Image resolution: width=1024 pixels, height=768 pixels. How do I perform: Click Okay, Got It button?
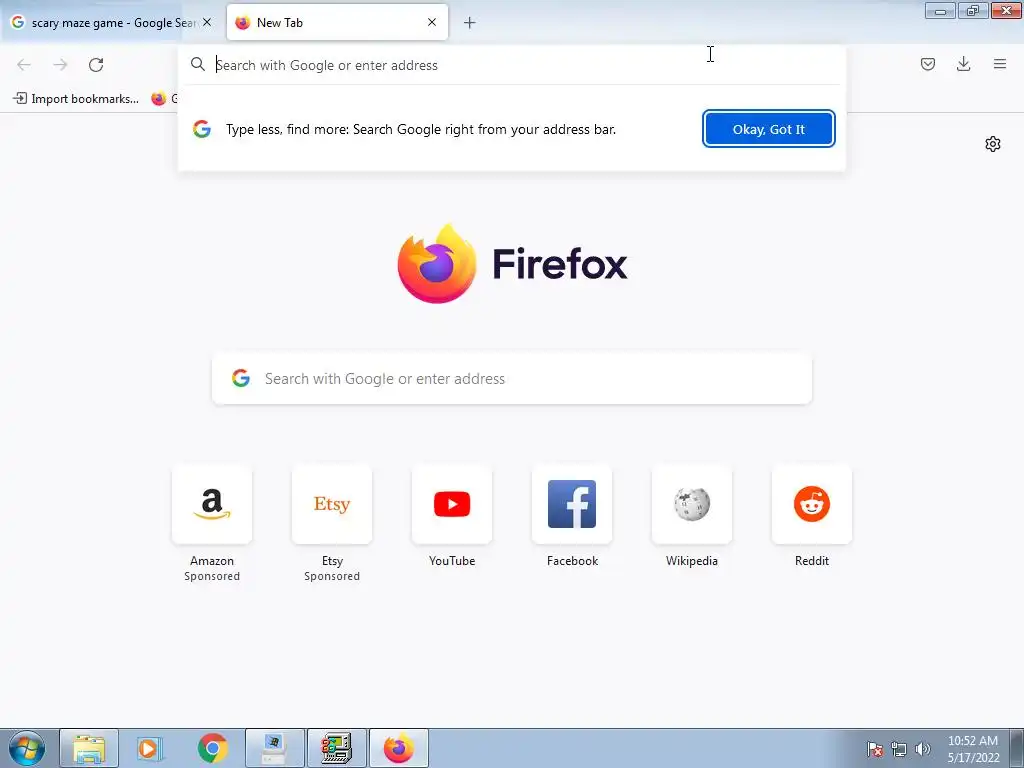pos(769,129)
